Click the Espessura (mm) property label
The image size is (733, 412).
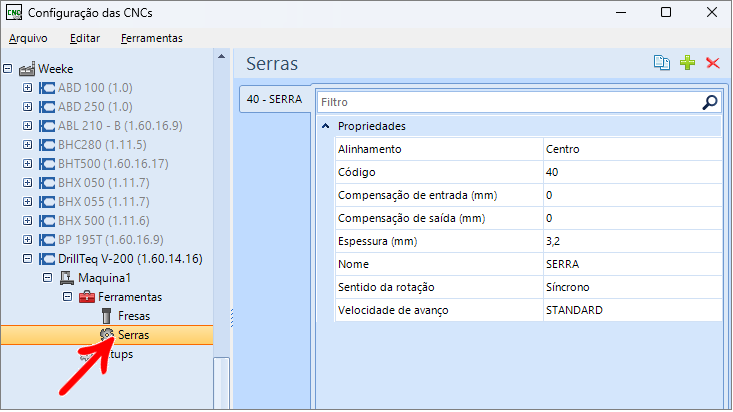378,241
